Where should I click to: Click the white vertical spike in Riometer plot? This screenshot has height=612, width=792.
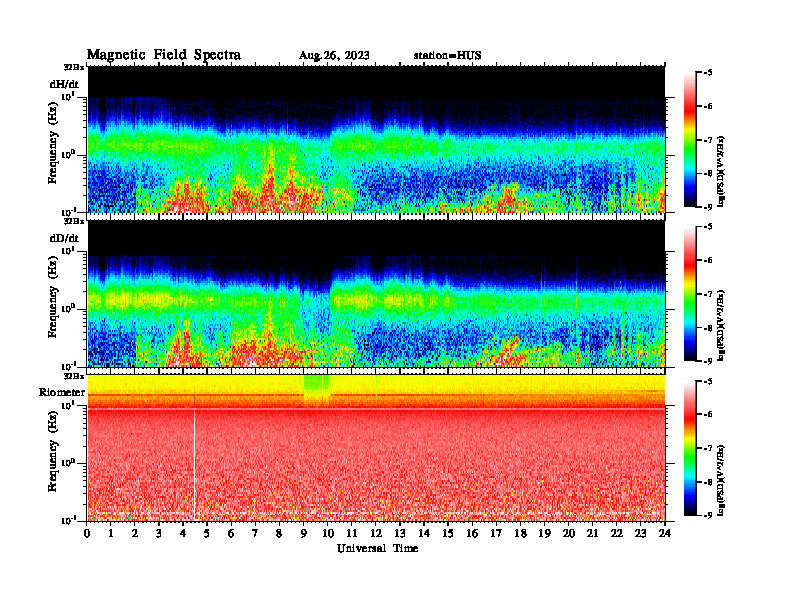pyautogui.click(x=194, y=465)
